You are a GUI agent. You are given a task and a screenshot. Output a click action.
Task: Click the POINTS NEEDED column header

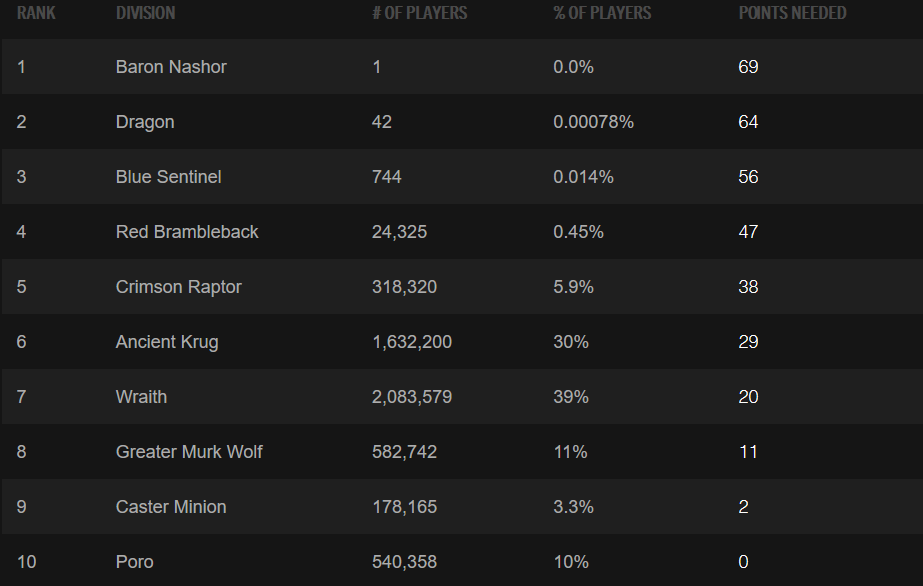(792, 13)
